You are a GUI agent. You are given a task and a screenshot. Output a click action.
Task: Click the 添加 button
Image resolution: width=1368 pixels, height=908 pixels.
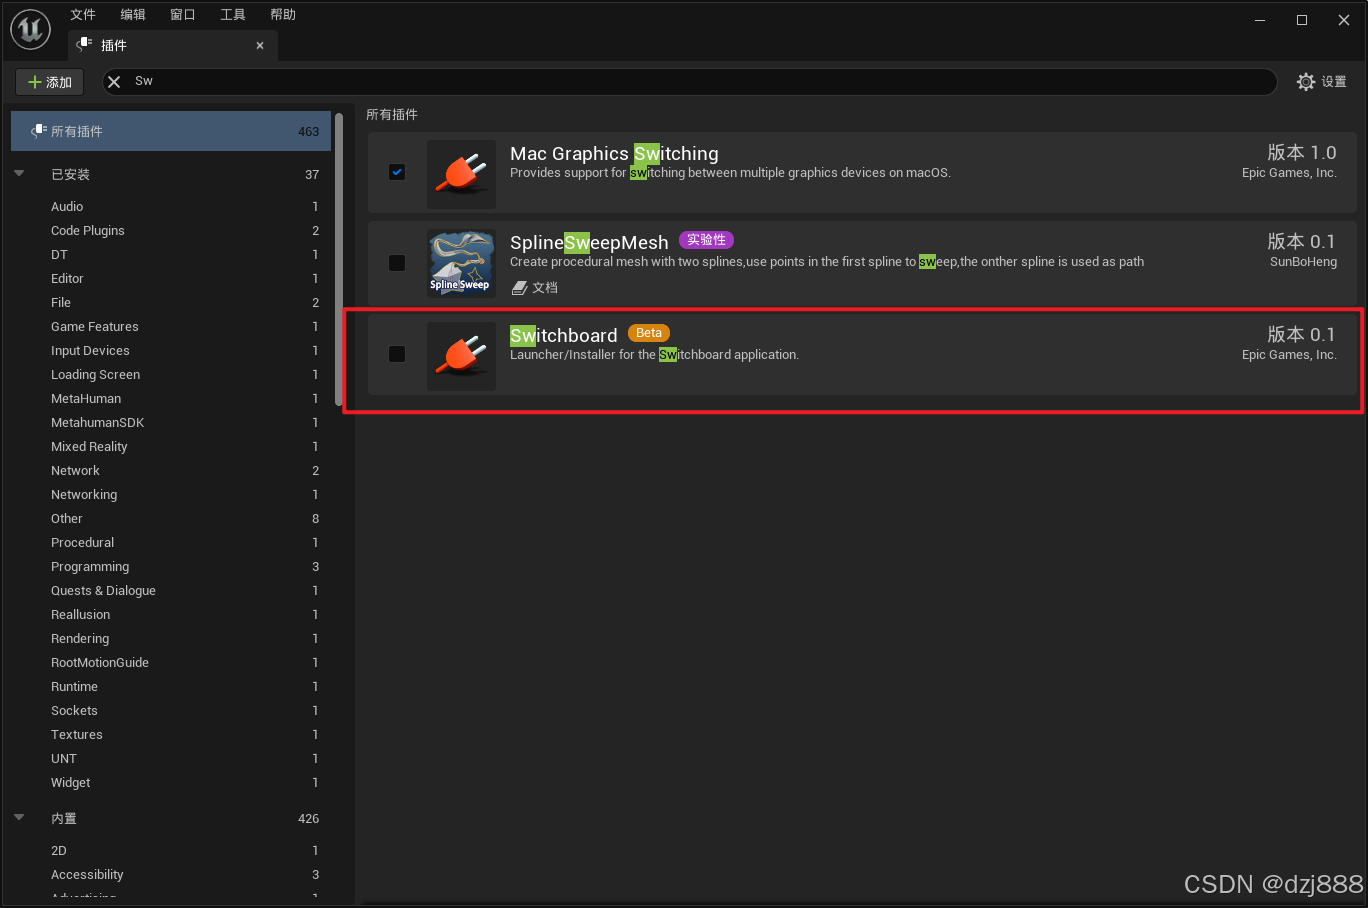click(50, 82)
